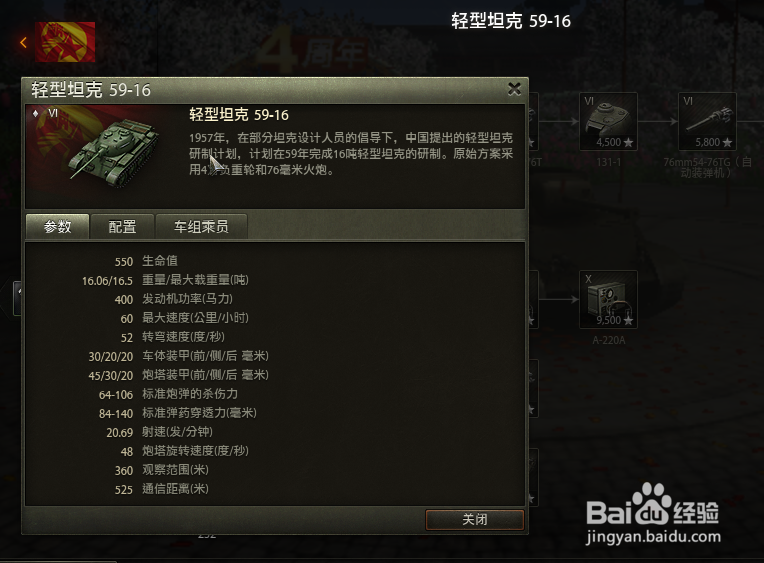Screen dimensions: 764x563
Task: Click the Chinese nation flag emblem
Action: coord(65,42)
